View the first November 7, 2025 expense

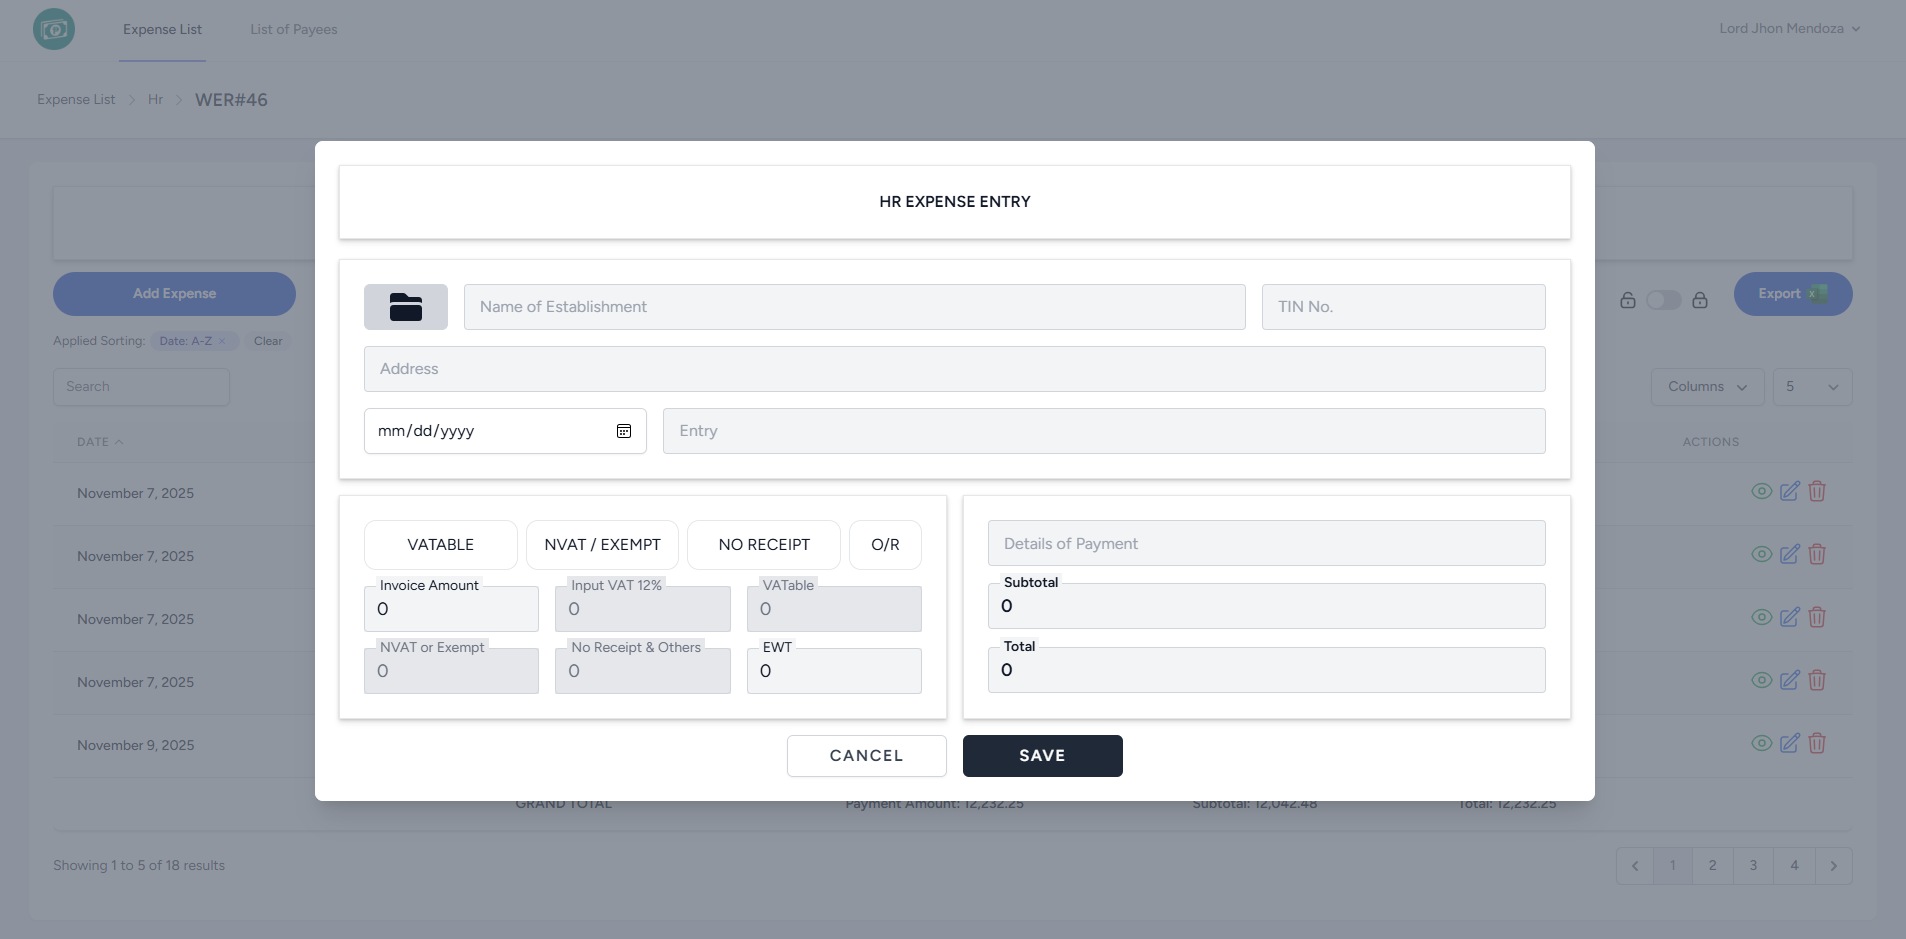(x=1762, y=491)
